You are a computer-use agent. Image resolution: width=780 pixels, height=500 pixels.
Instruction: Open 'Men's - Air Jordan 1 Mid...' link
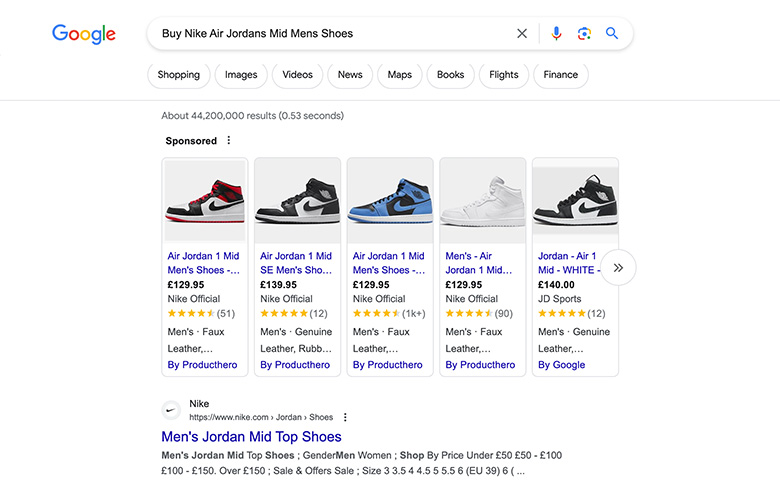(x=479, y=263)
